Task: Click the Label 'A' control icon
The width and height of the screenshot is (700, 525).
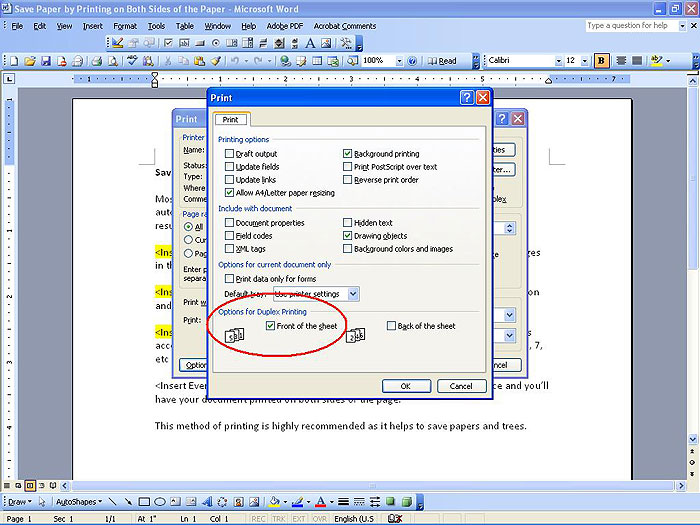Action: [x=310, y=43]
